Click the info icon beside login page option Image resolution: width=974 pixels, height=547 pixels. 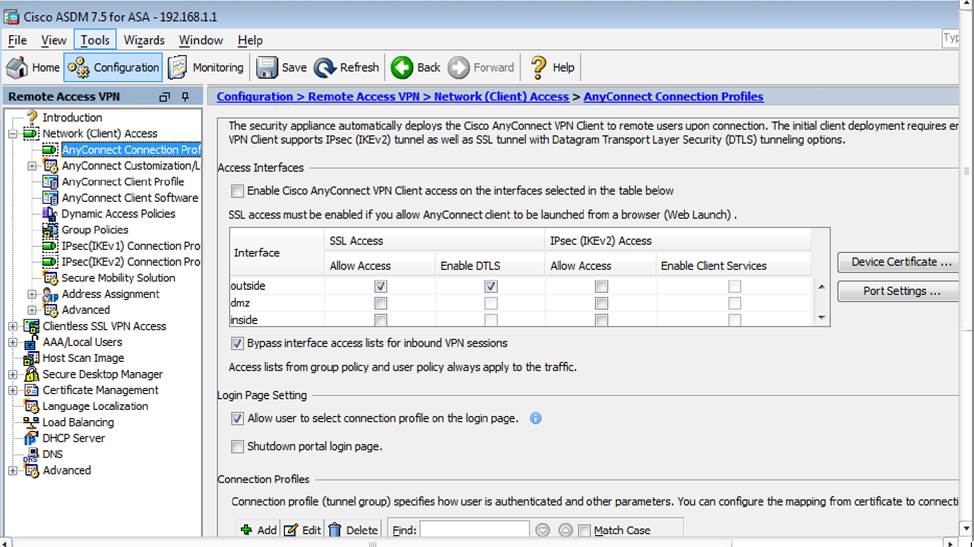[536, 418]
